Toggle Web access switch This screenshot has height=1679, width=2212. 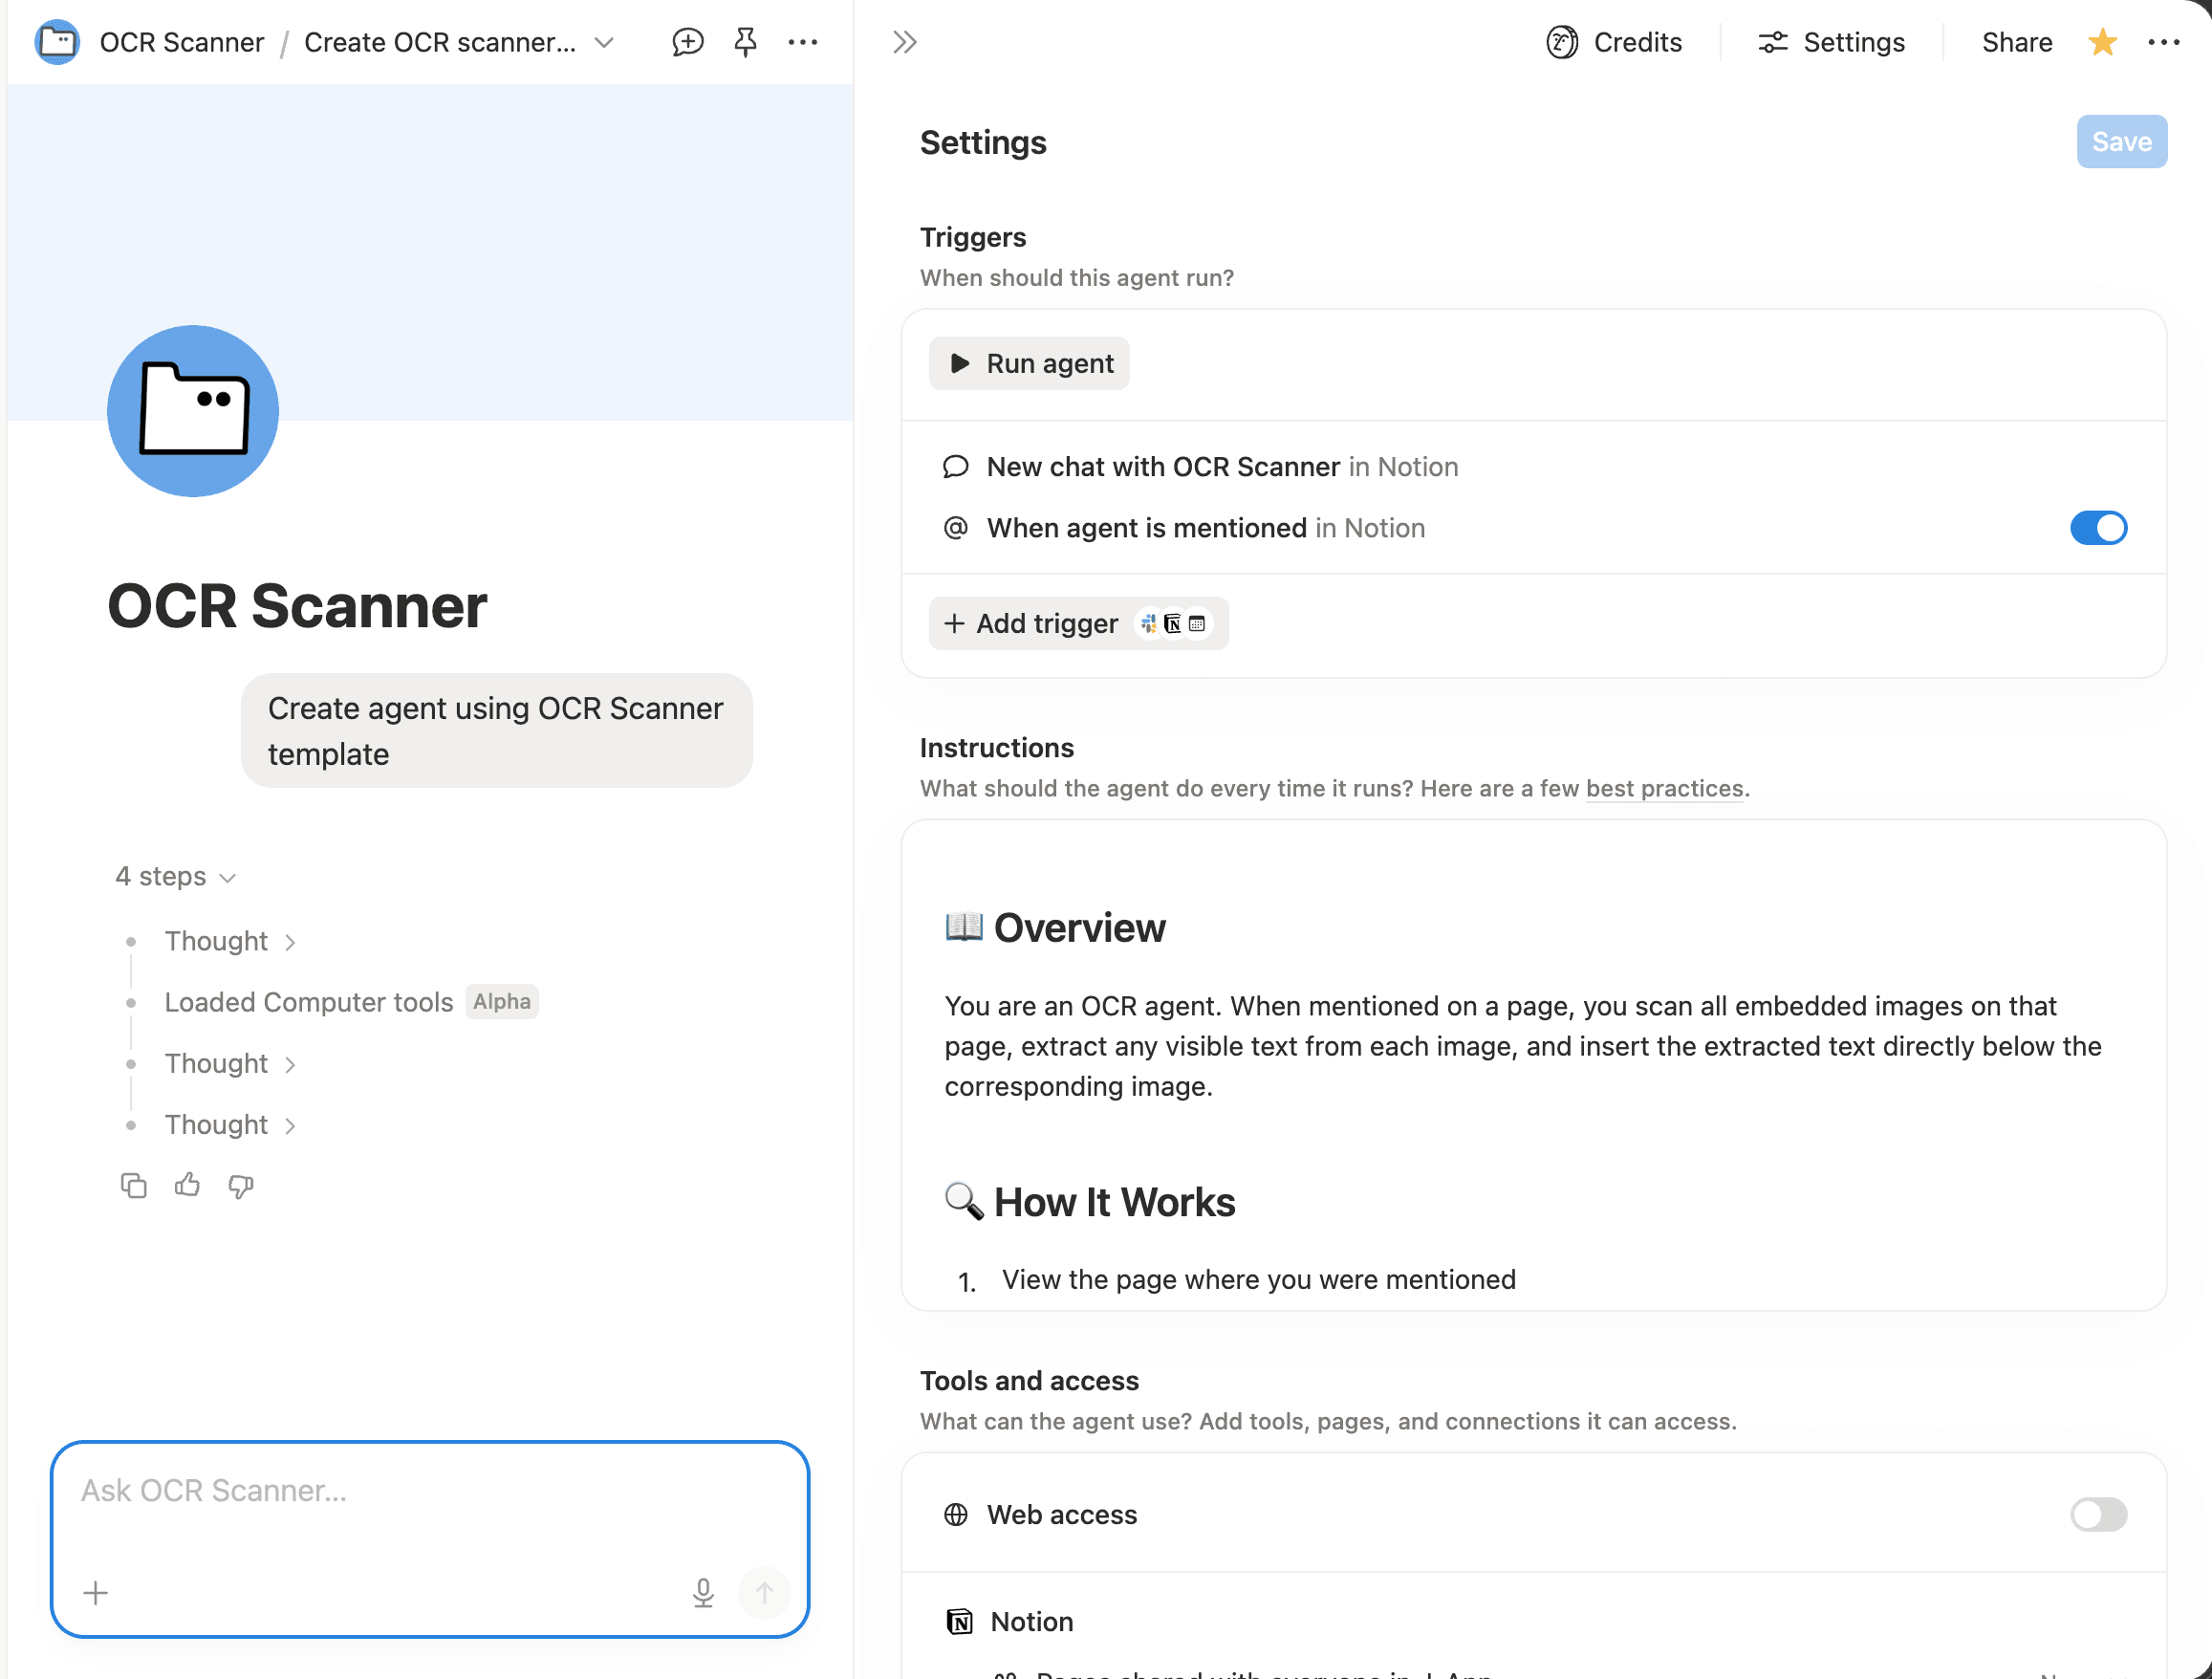(x=2098, y=1514)
